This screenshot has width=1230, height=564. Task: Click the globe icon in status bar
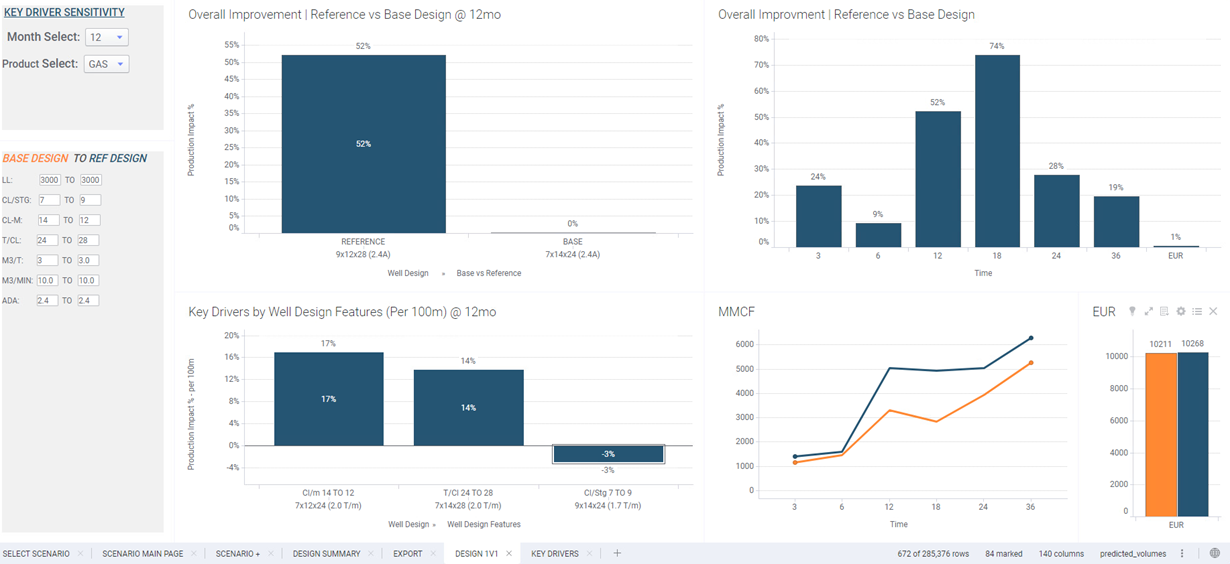[1214, 553]
